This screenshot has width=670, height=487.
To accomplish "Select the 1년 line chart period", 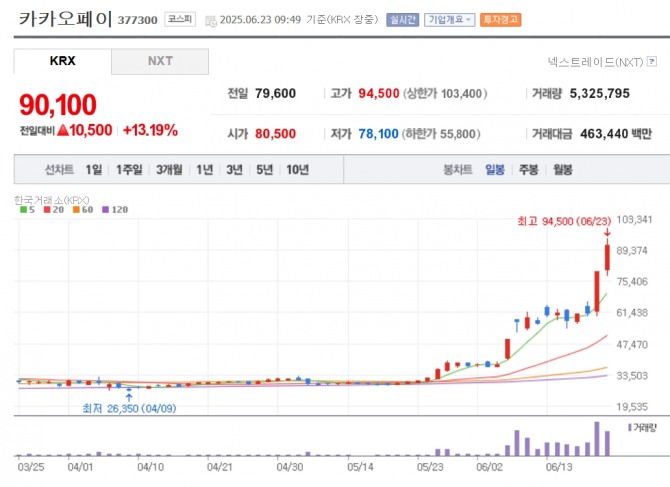I will (204, 170).
